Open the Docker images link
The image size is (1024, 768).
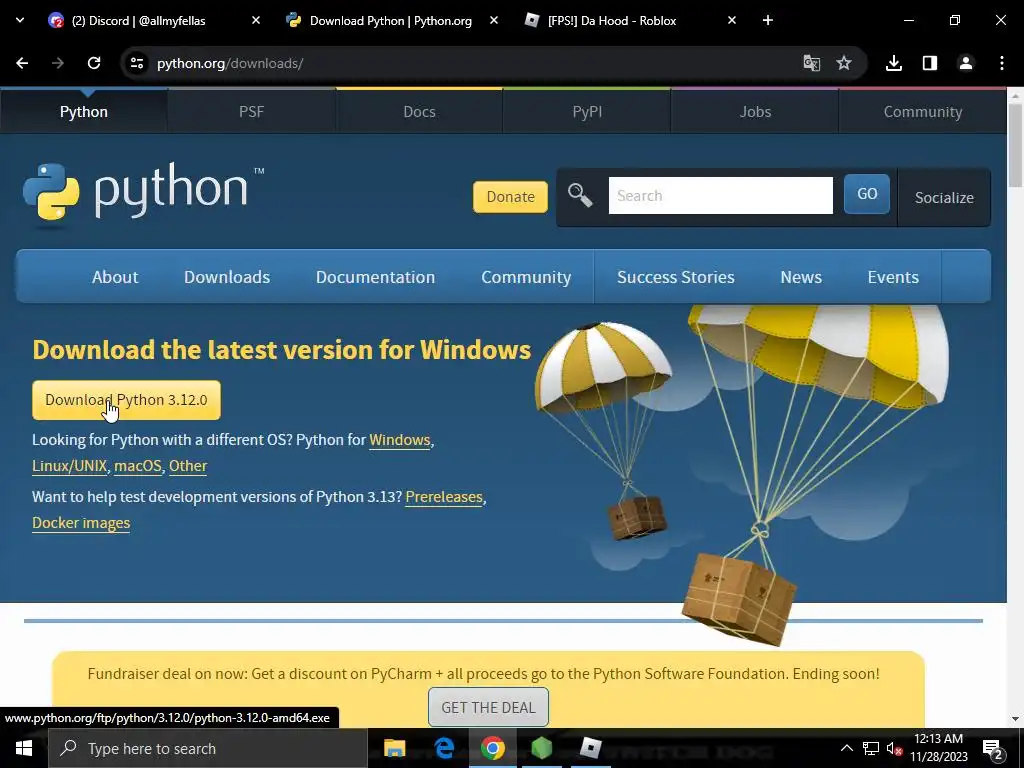tap(81, 523)
